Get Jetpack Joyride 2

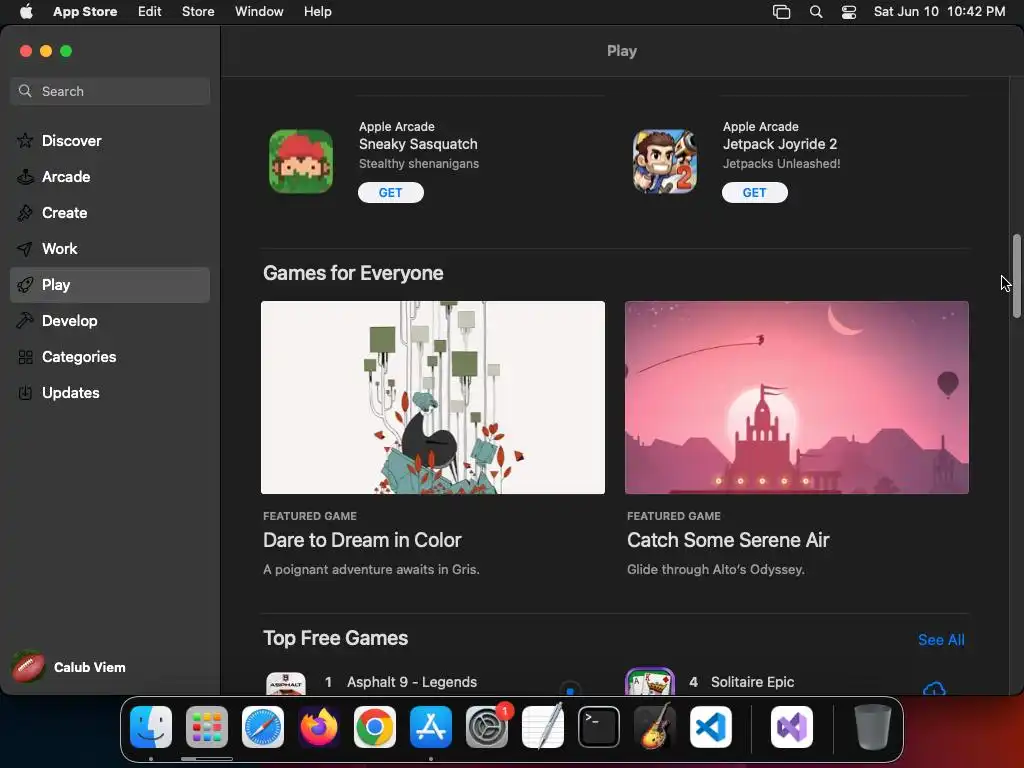[x=754, y=193]
